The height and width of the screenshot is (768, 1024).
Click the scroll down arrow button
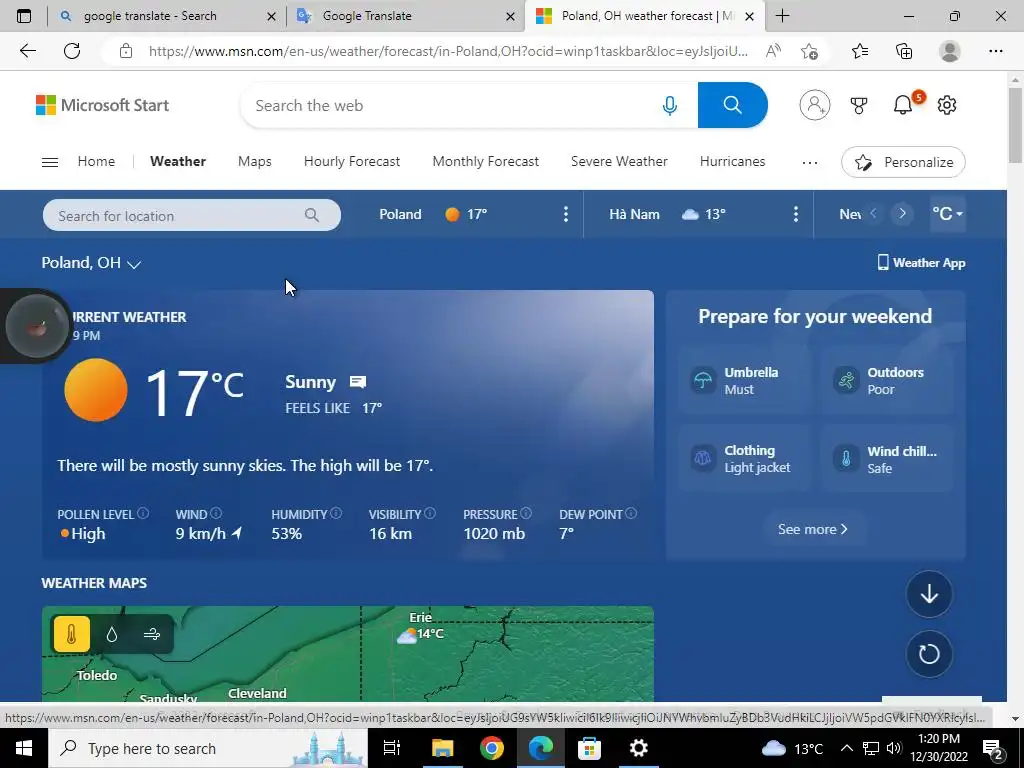[929, 594]
